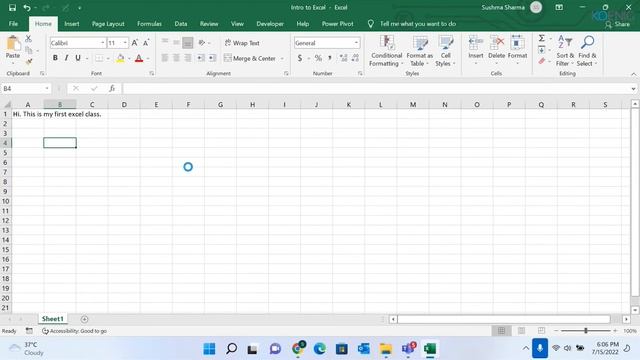Screen dimensions: 640x360
Task: Save the workbook with the Save icon
Action: [12, 8]
